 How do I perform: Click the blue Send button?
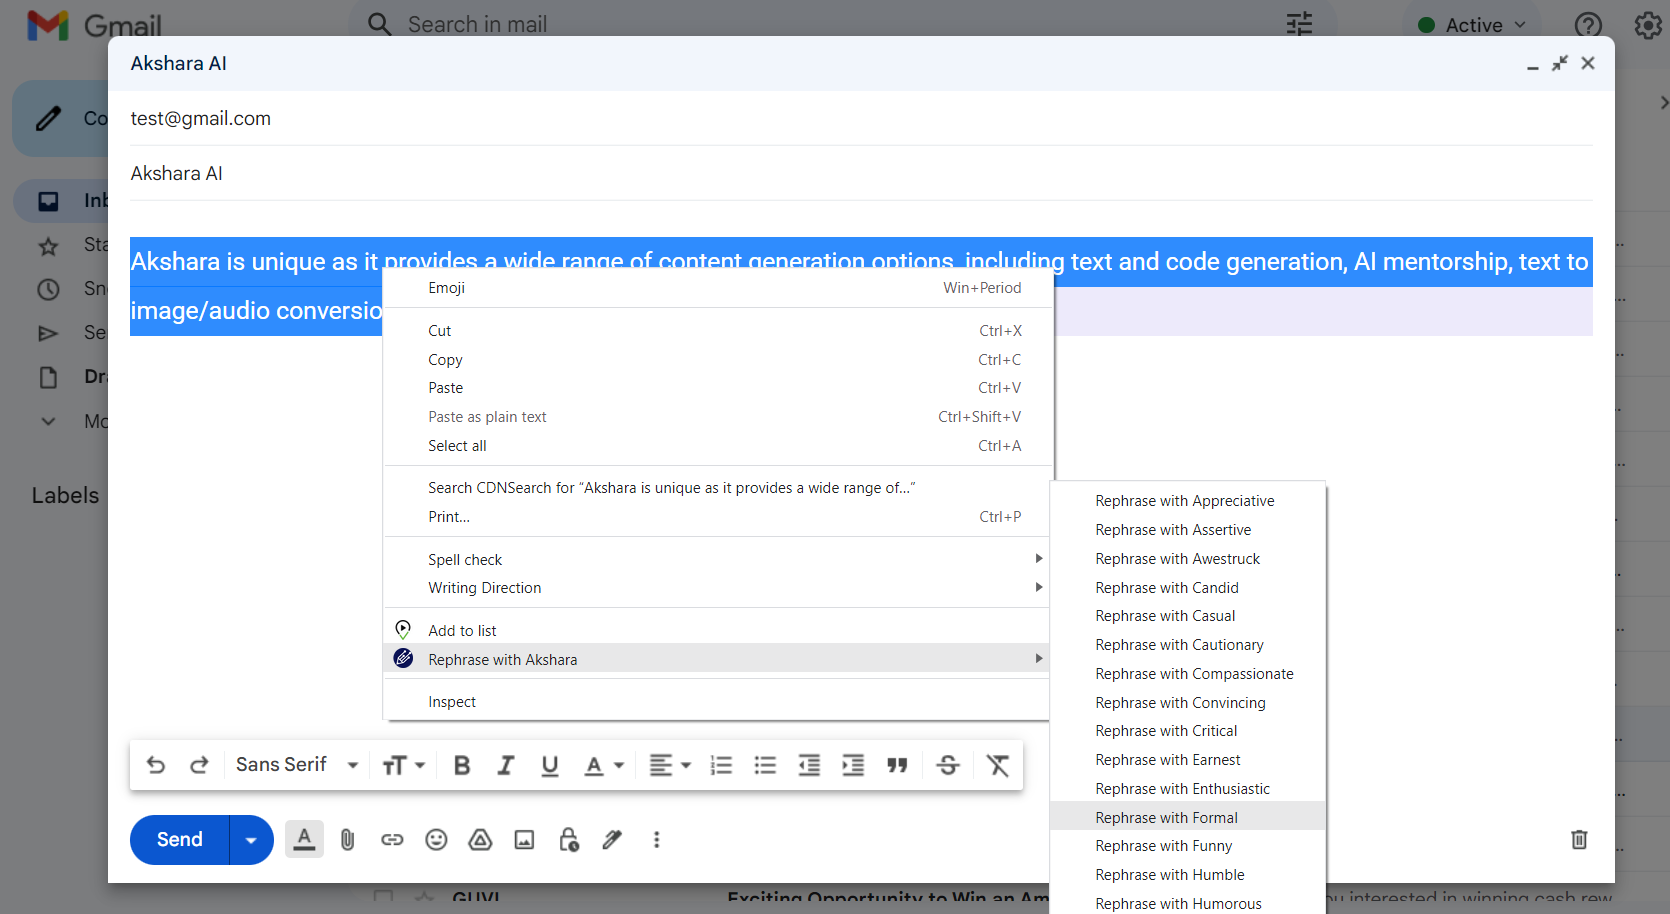click(x=180, y=840)
